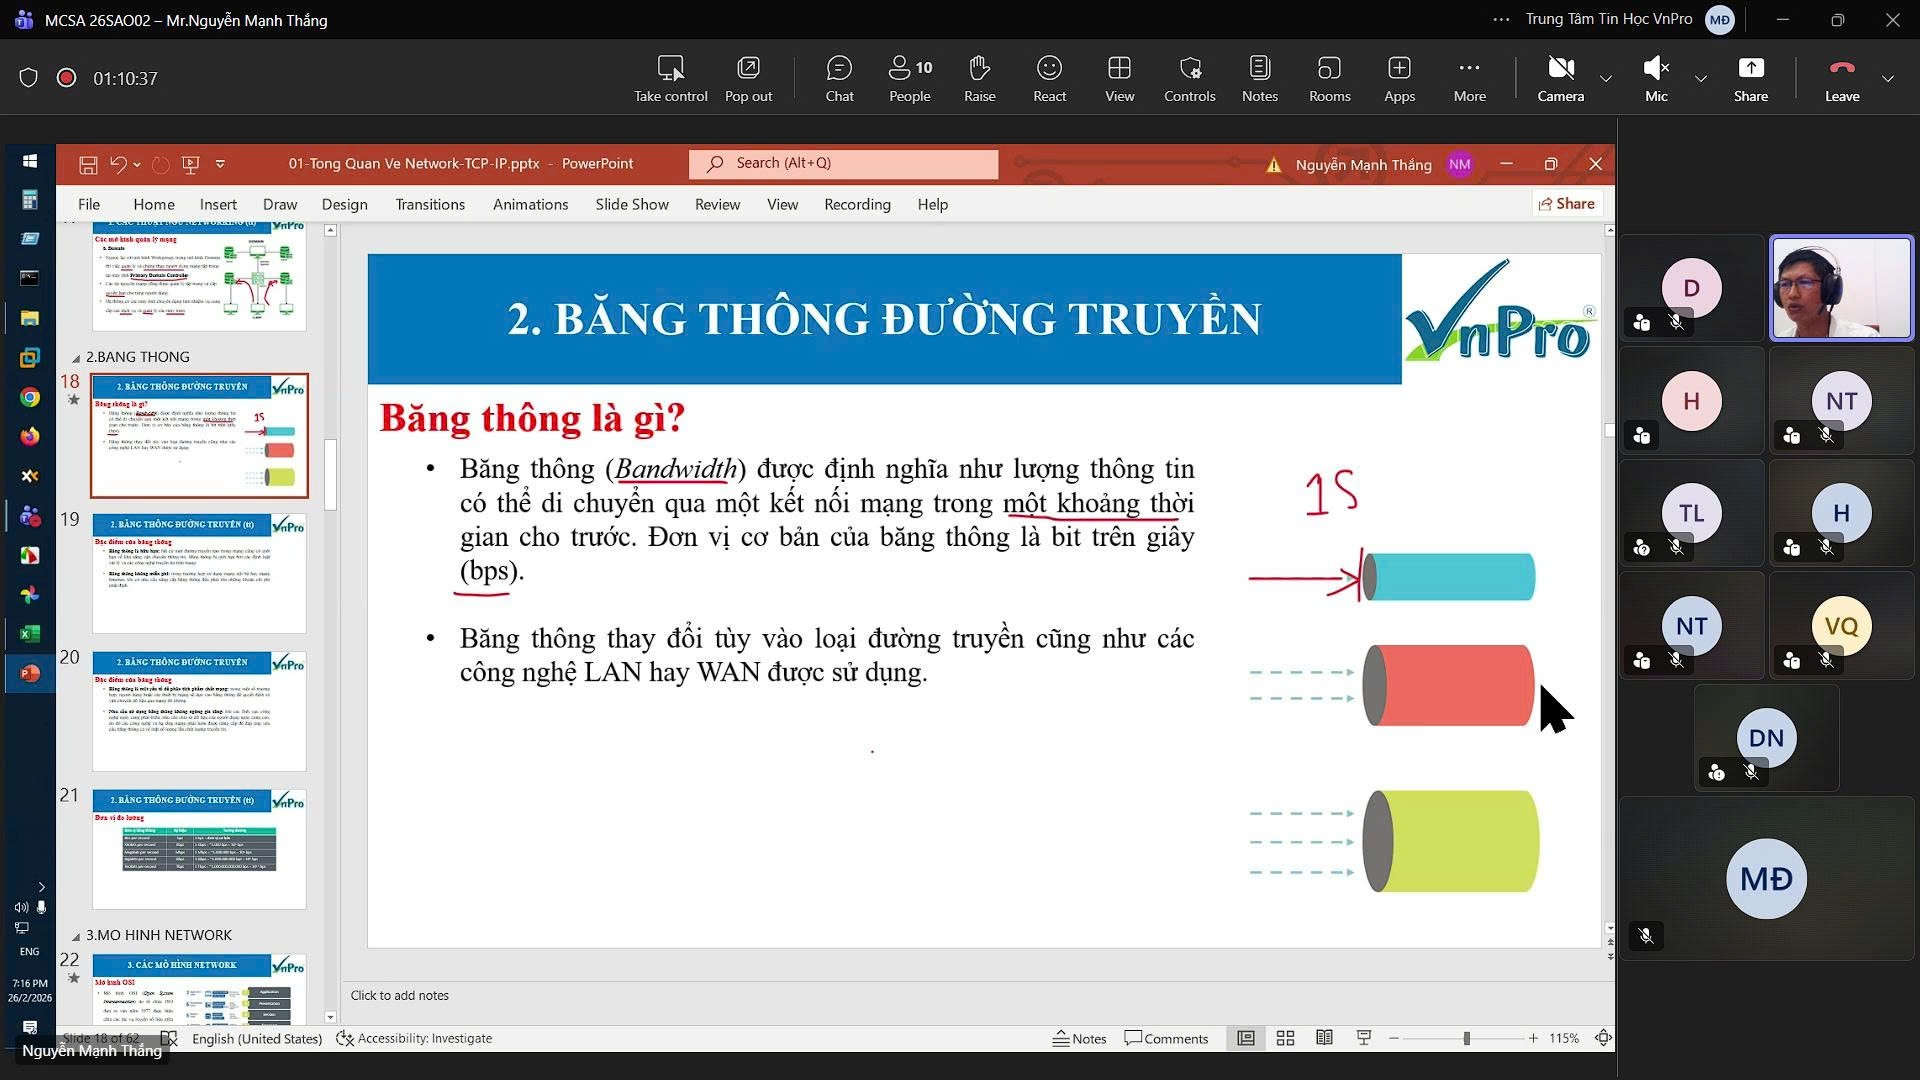Click the Raise hand icon

[979, 78]
